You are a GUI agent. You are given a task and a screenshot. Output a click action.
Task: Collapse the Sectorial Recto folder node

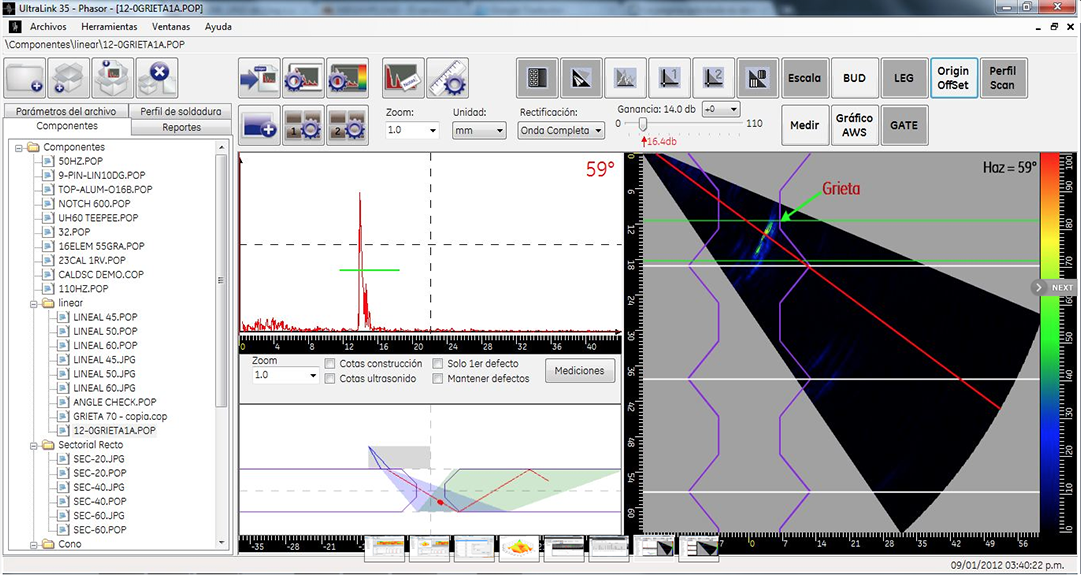tap(33, 445)
